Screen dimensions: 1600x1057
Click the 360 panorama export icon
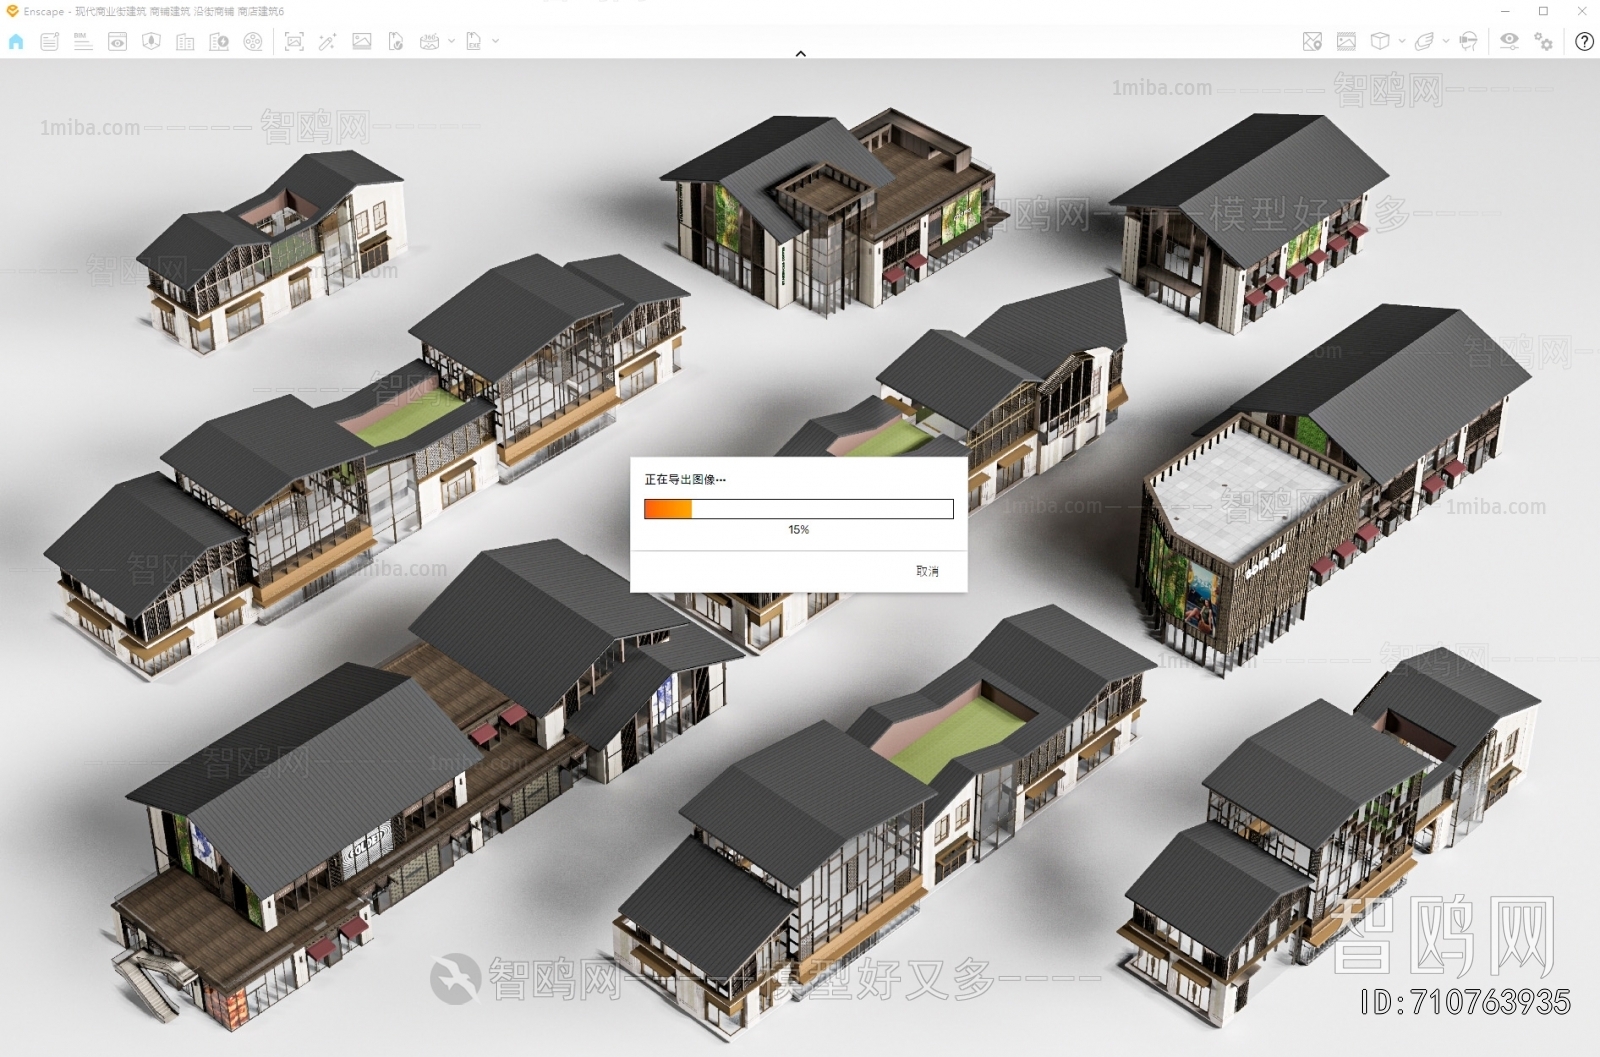[x=430, y=42]
